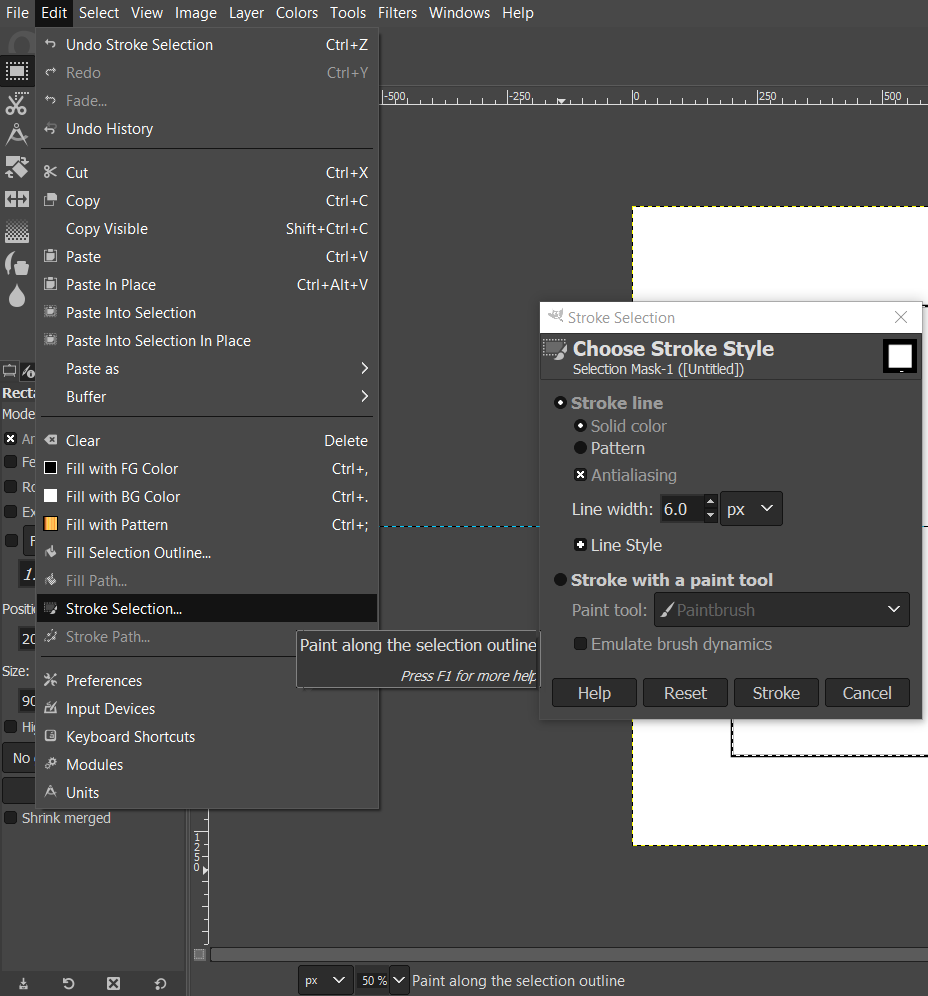The width and height of the screenshot is (928, 996).
Task: Open the Layer menu
Action: click(246, 13)
